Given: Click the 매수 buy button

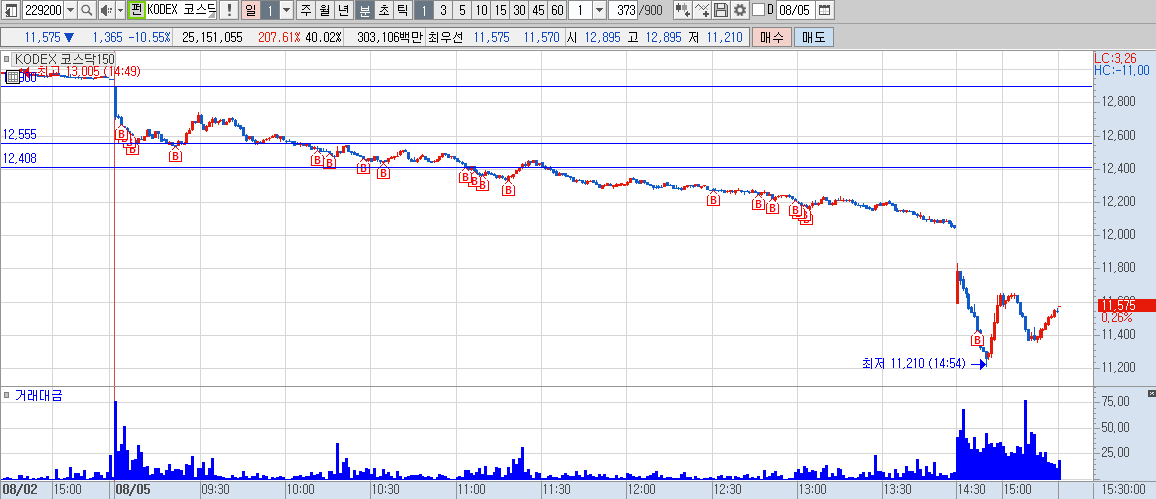Looking at the screenshot, I should (x=771, y=38).
